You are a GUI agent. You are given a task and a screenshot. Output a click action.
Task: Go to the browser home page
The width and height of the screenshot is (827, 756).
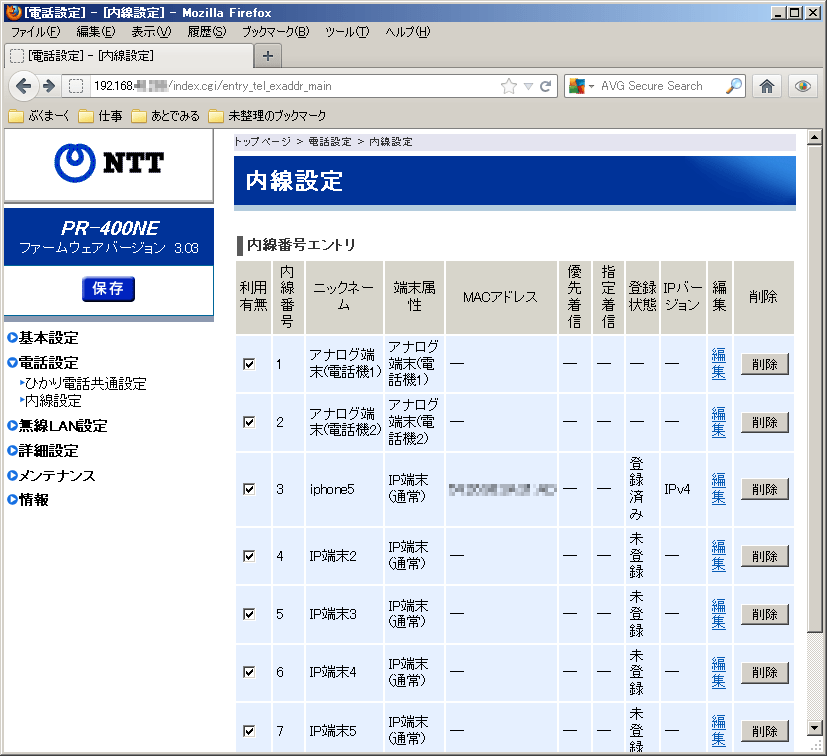(x=767, y=86)
